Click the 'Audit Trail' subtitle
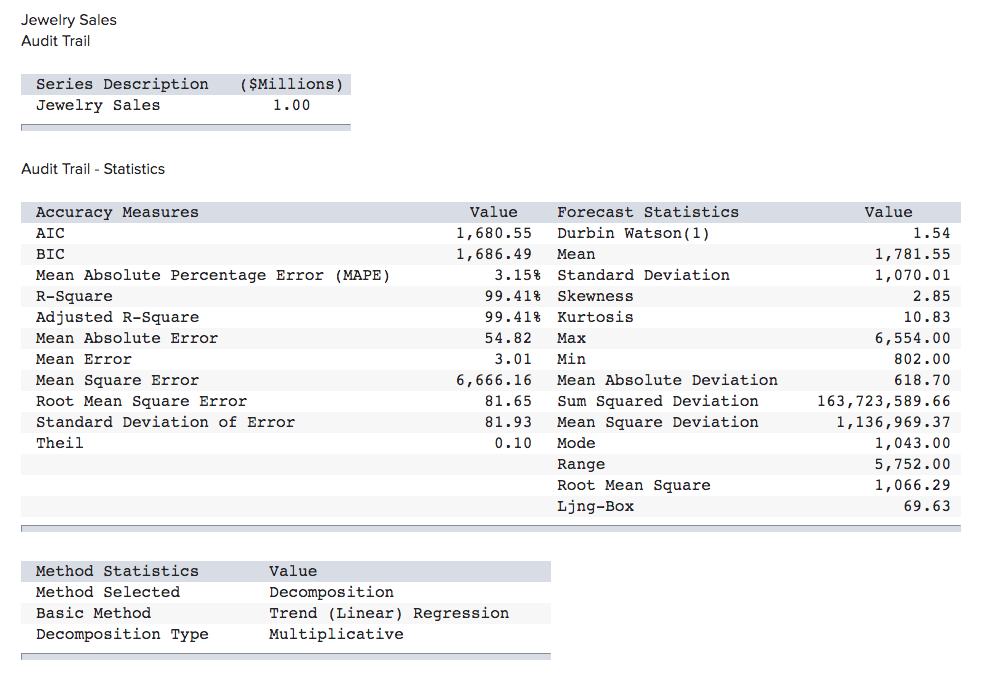 pos(55,41)
